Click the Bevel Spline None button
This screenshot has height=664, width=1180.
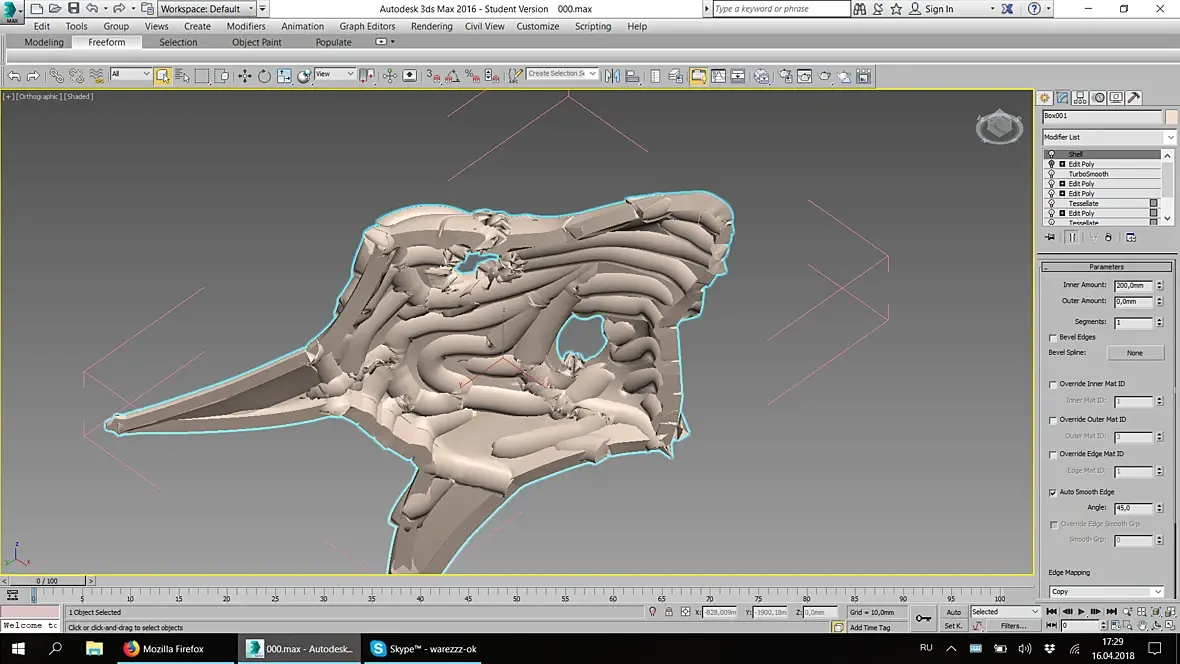pos(1135,353)
